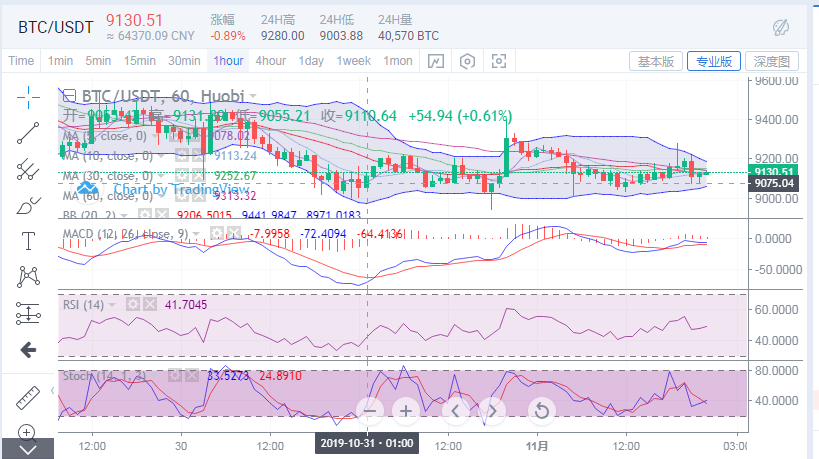This screenshot has width=819, height=459.
Task: Collapse the main chart legend box
Action: tap(68, 96)
